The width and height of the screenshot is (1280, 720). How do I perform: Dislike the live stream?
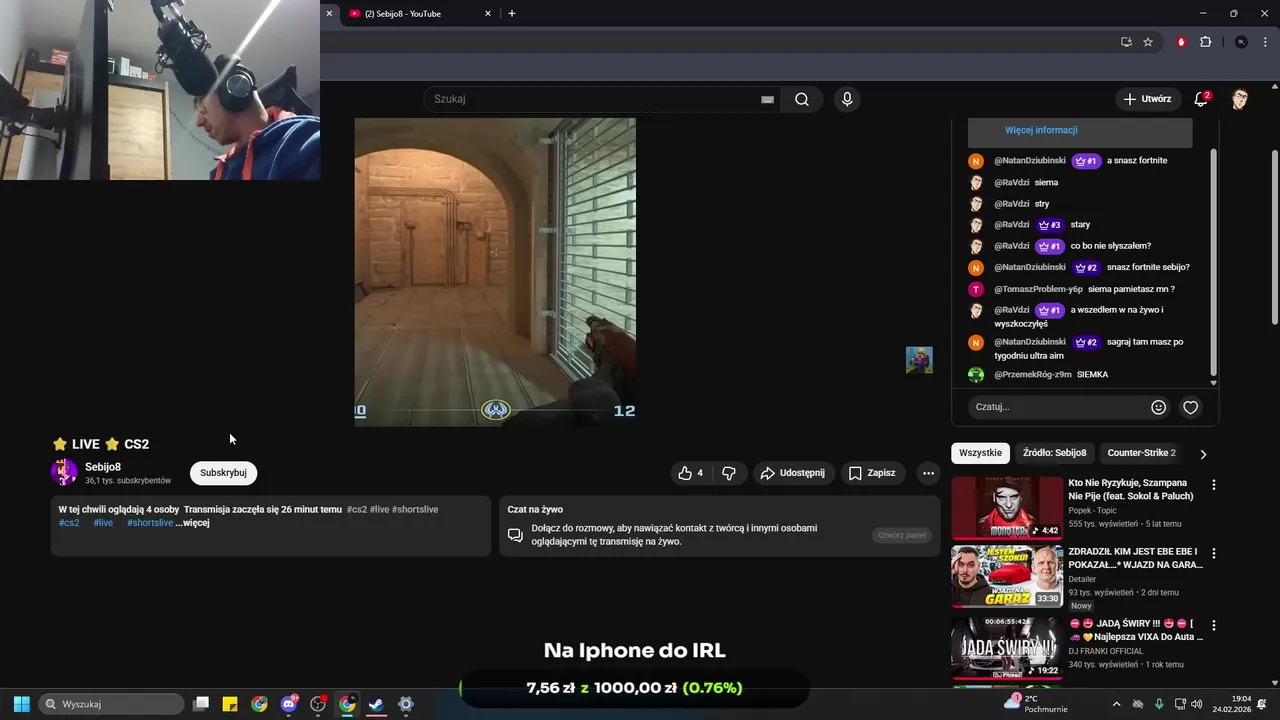(x=729, y=473)
